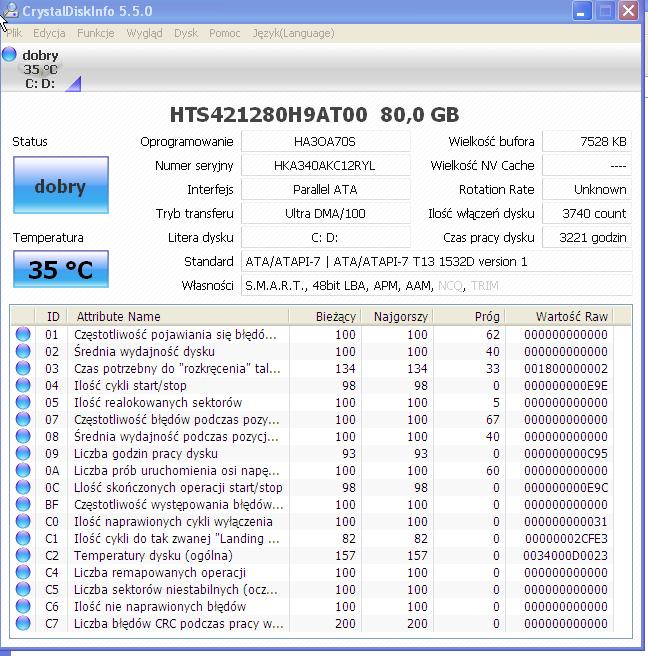Open the Pomoc menu

coord(225,33)
